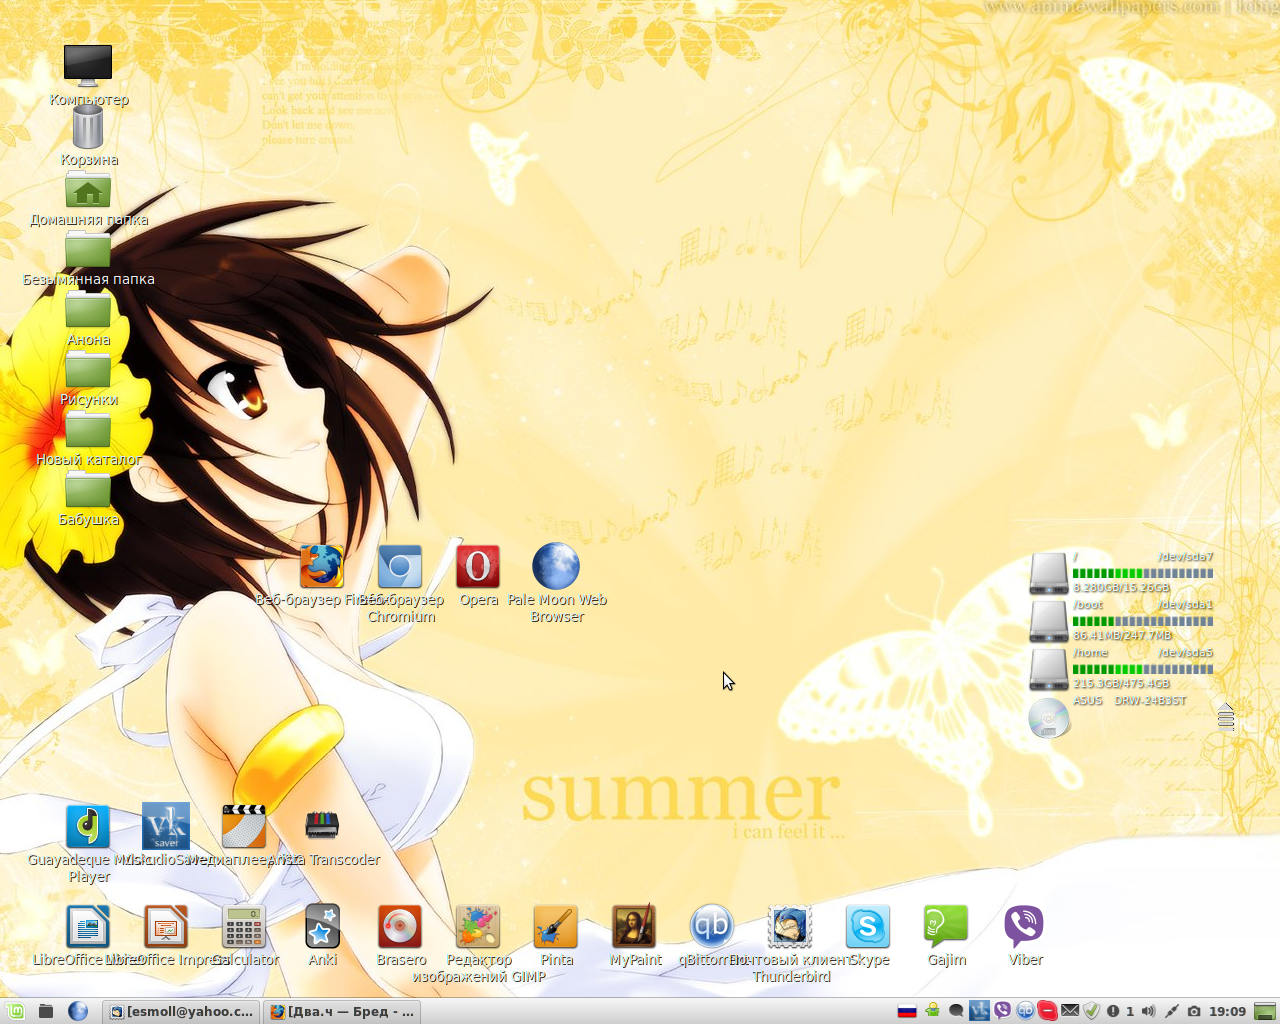Click the root partition /dev/sda7 drive icon
Image resolution: width=1280 pixels, height=1024 pixels.
pos(1049,574)
